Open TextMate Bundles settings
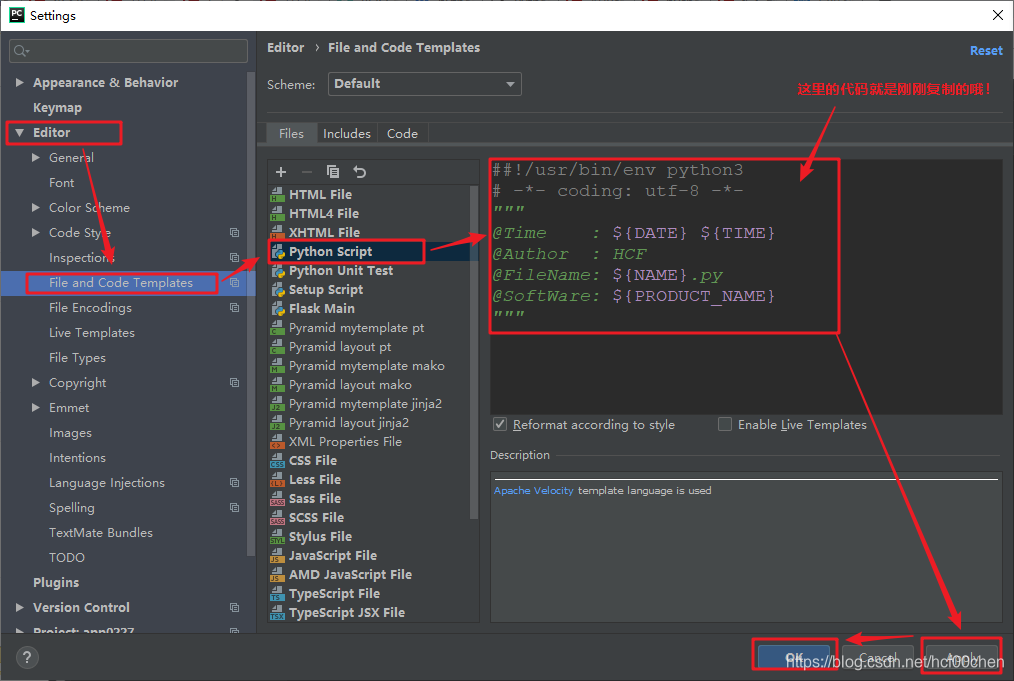Screen dimensions: 1014x681 click(101, 532)
